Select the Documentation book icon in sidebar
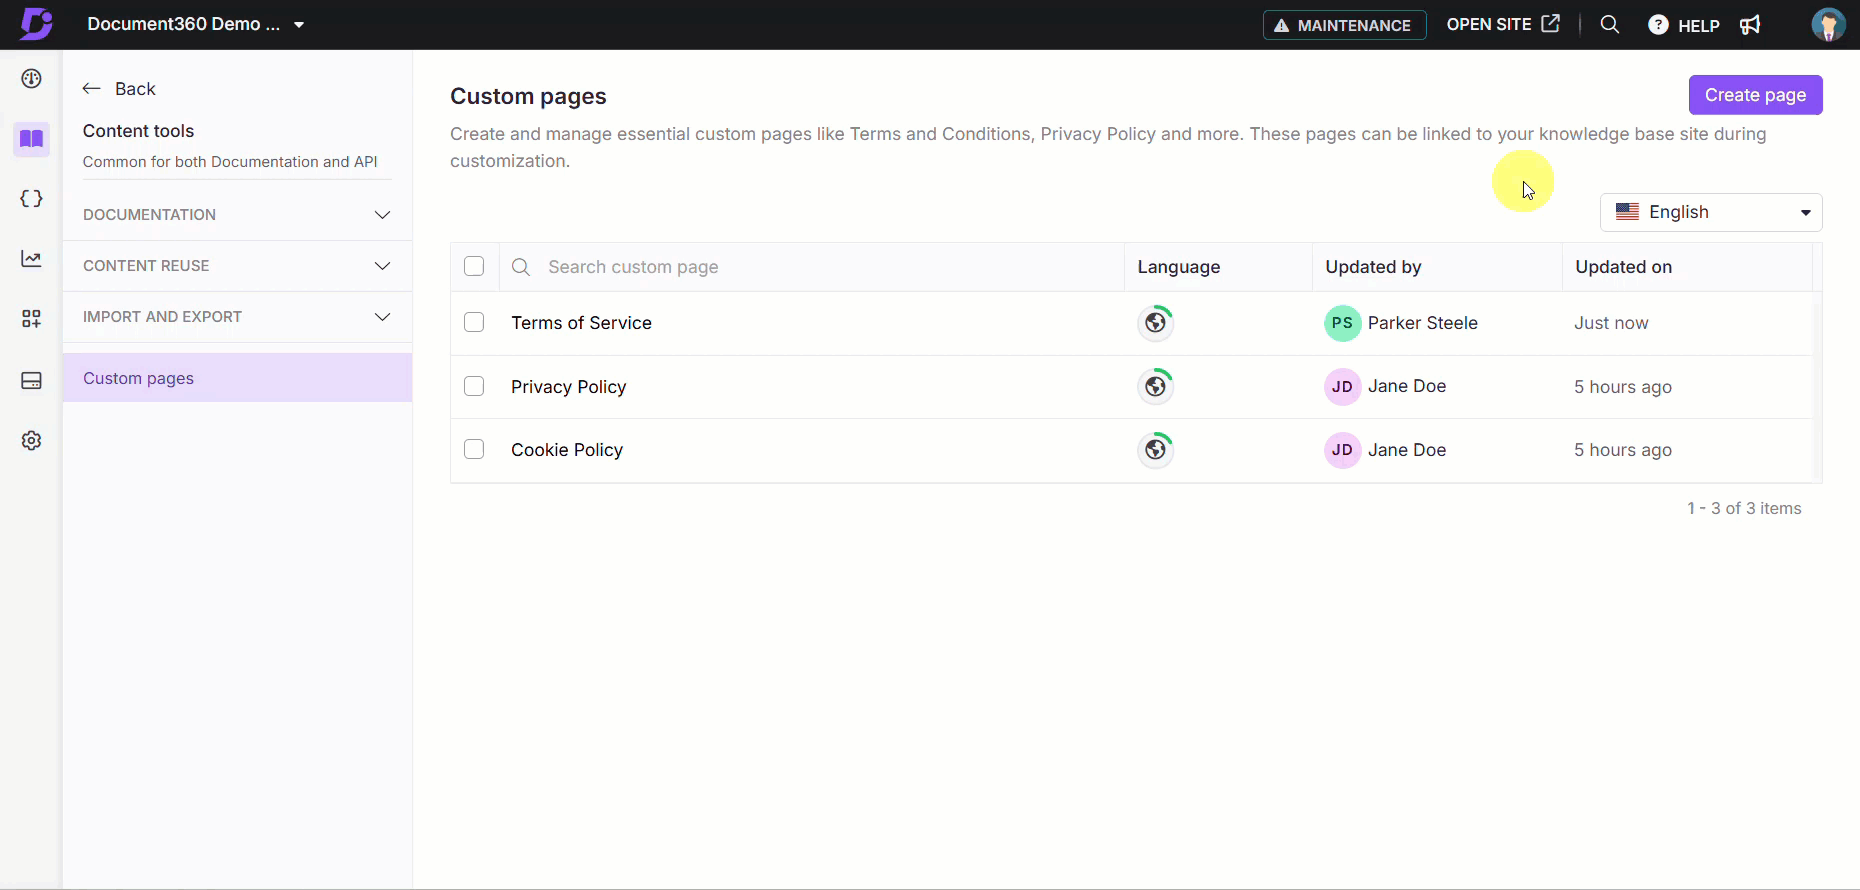 pos(32,139)
